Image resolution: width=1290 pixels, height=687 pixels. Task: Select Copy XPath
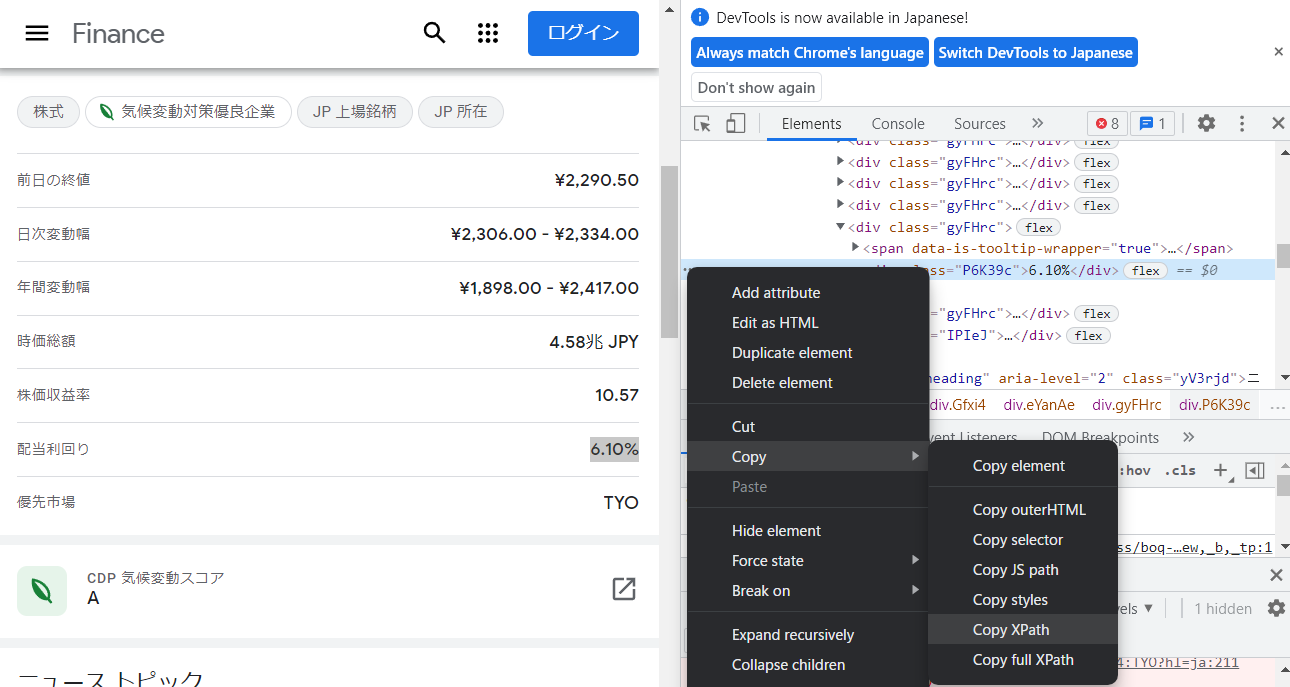1011,630
